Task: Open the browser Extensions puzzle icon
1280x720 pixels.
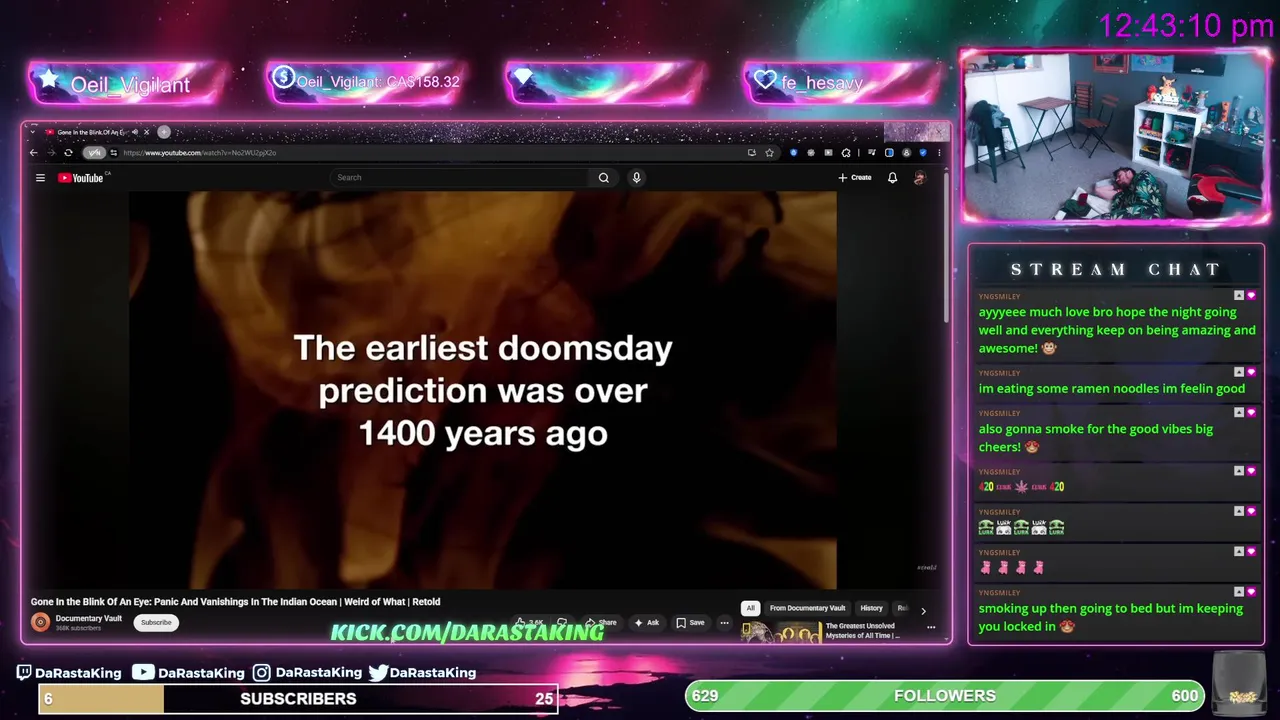Action: [846, 153]
